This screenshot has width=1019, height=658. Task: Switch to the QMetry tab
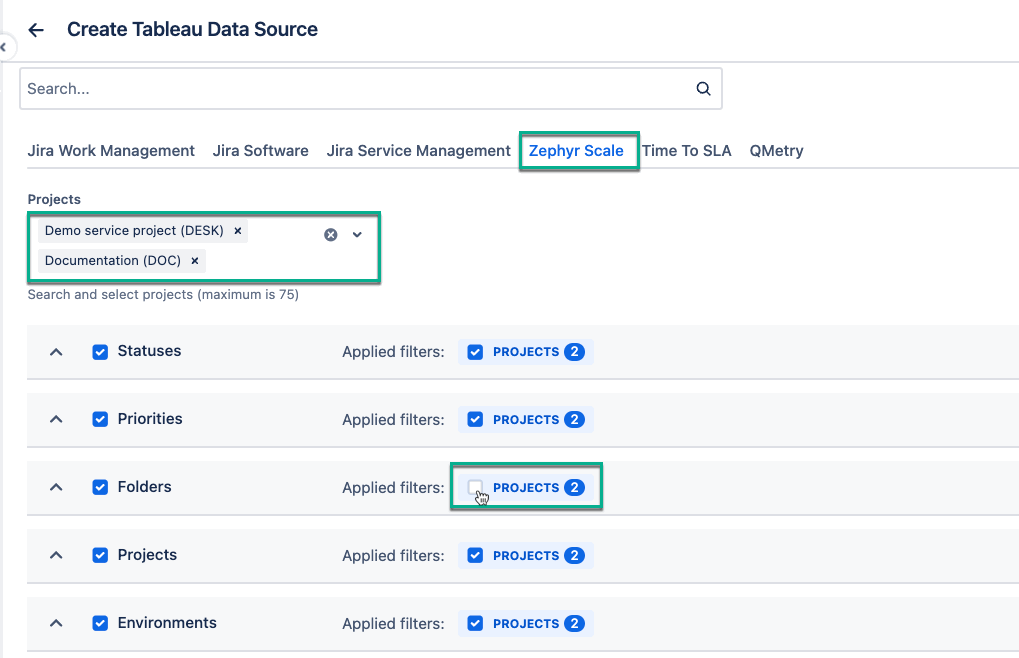coord(777,151)
